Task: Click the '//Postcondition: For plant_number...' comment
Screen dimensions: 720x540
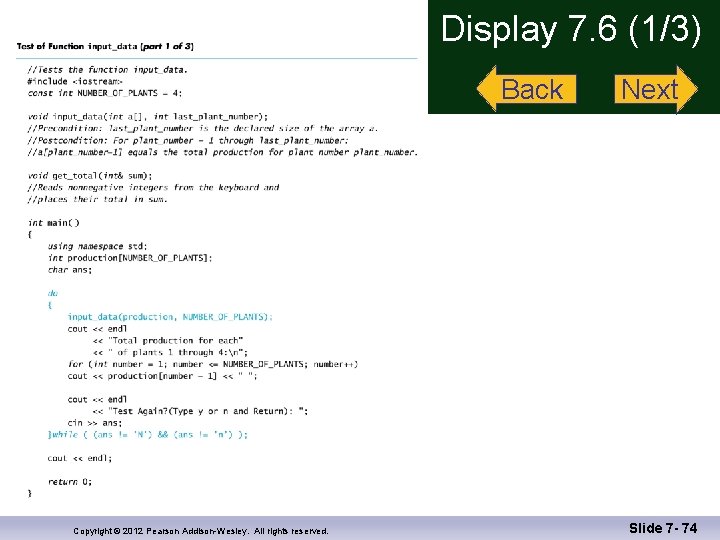Action: (188, 141)
